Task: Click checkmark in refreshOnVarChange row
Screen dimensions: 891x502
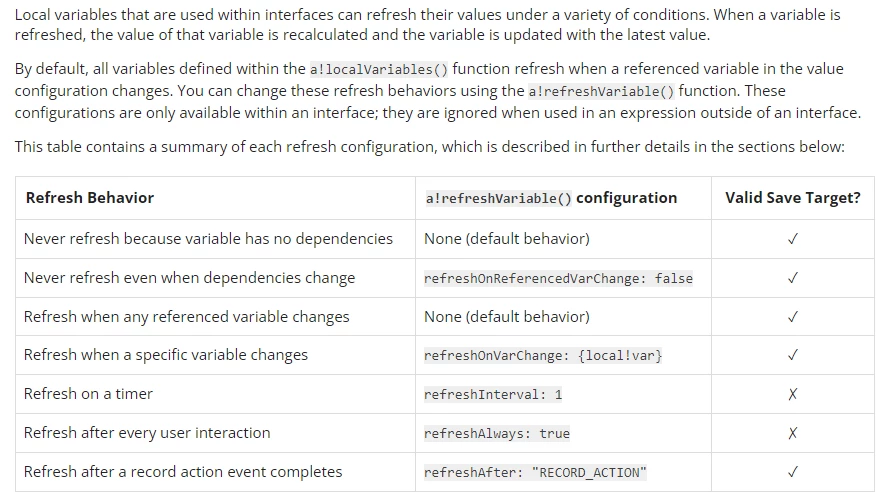Action: point(793,355)
